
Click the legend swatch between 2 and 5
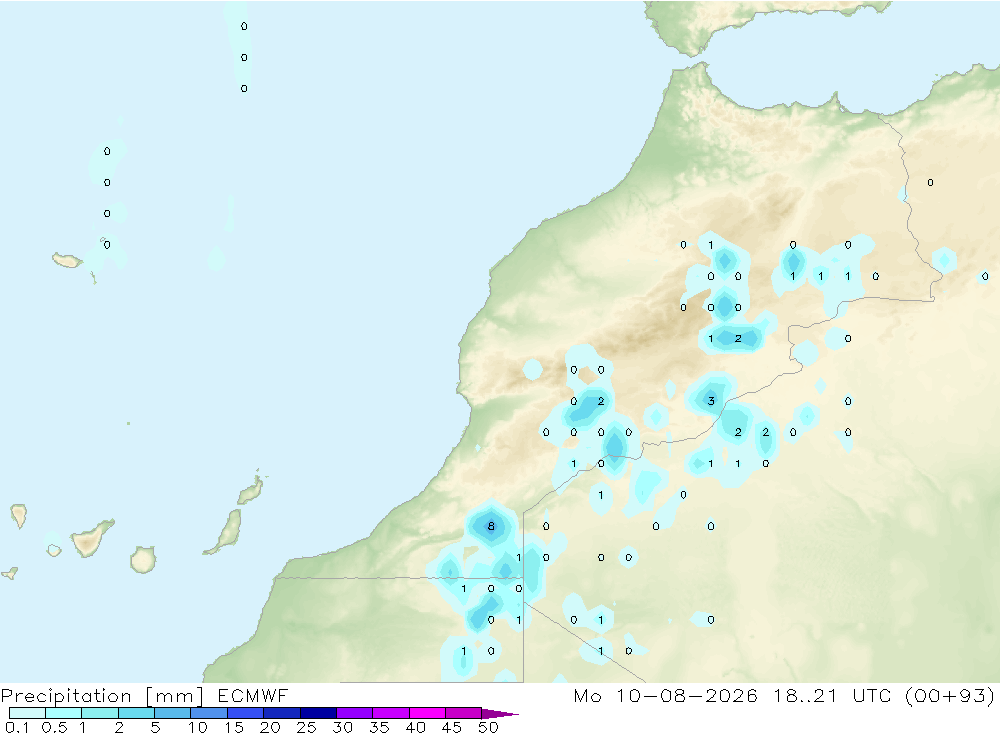[x=136, y=713]
